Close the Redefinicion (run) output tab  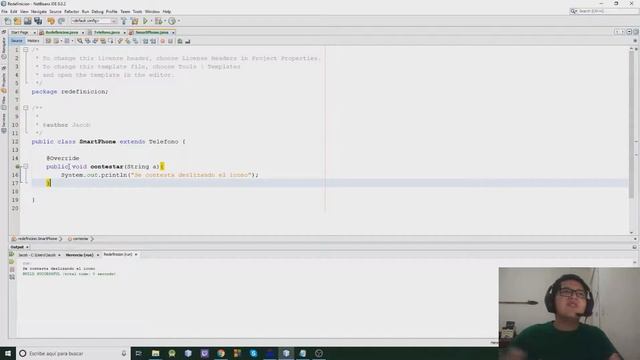click(x=136, y=254)
